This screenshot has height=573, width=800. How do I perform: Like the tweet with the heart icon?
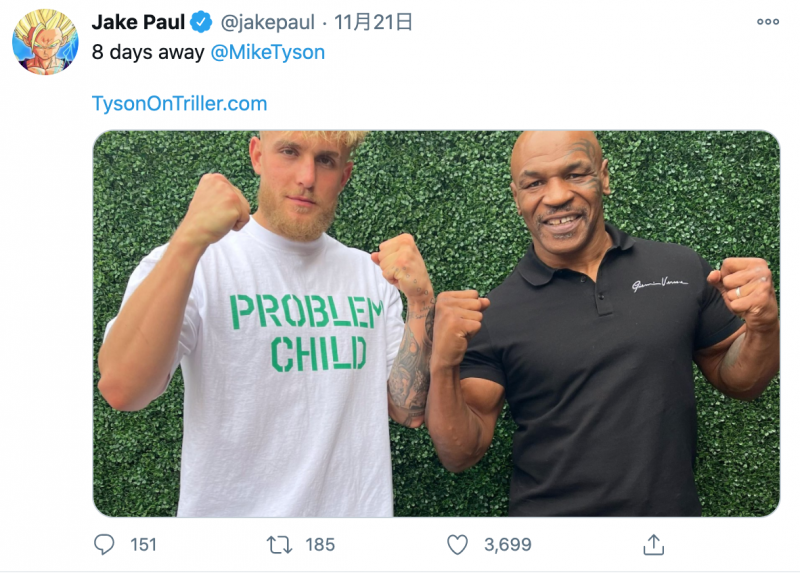[457, 544]
